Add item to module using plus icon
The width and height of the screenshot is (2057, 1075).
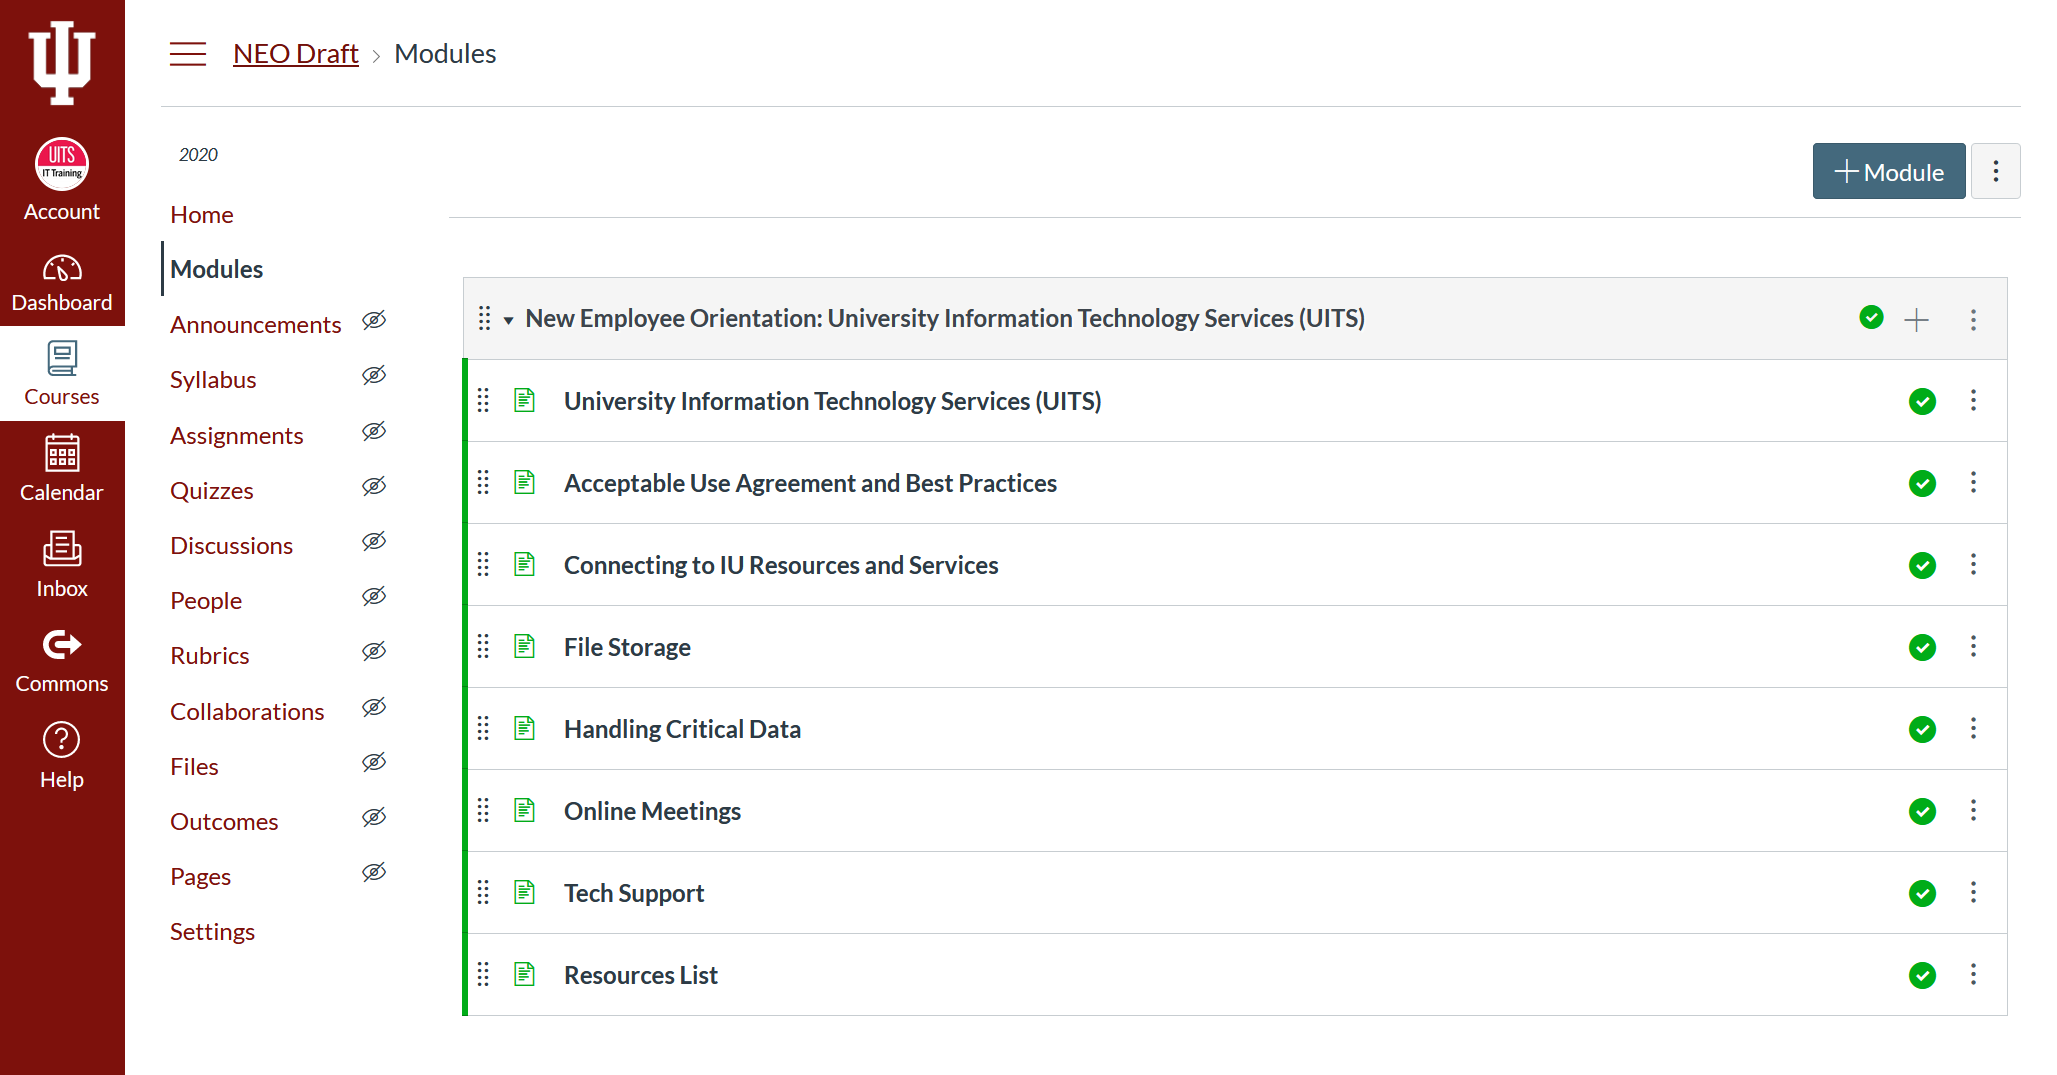coord(1916,320)
